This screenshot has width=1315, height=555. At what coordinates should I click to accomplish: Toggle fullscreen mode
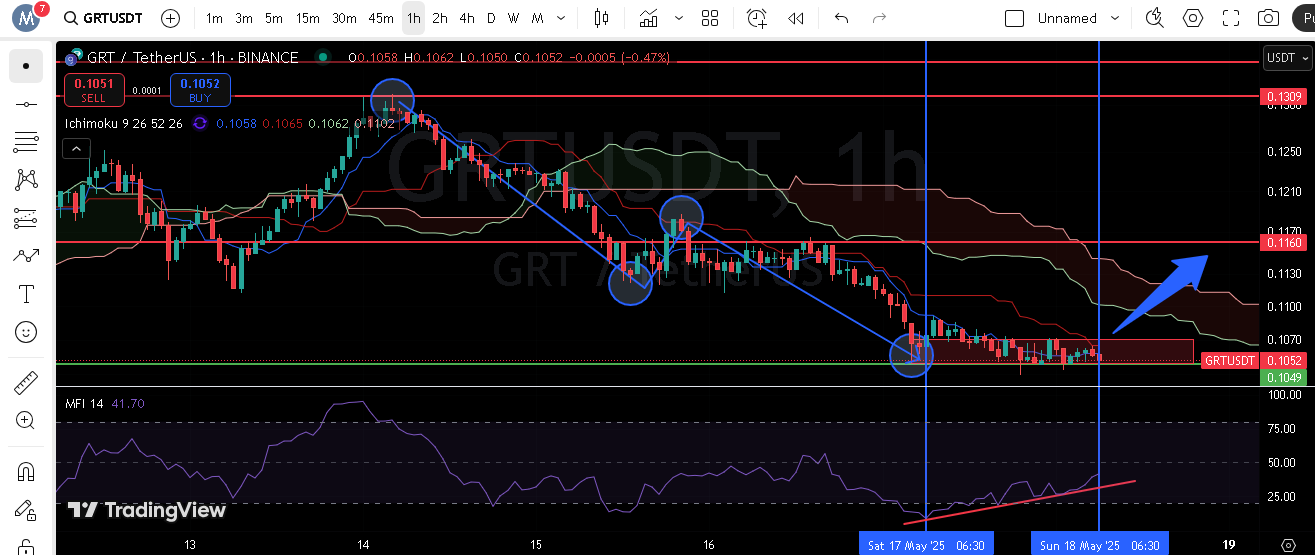(1231, 18)
